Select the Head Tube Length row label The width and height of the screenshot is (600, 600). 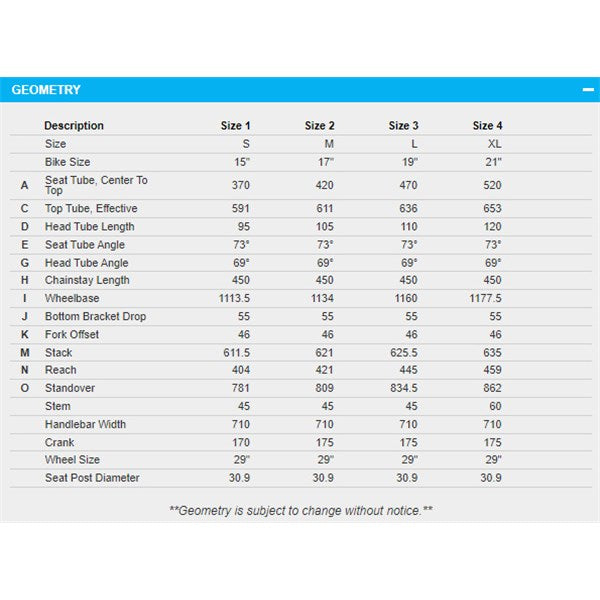click(x=89, y=227)
